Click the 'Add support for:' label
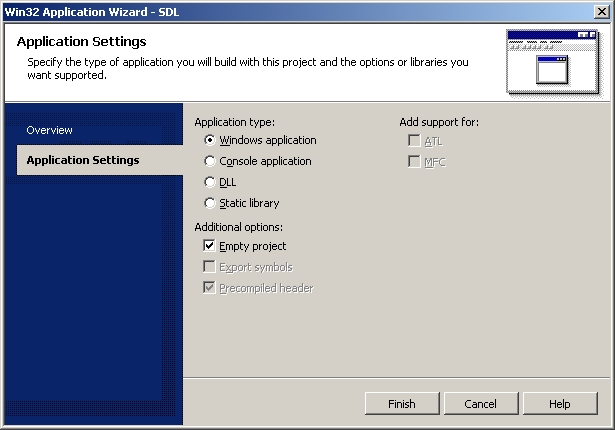 coord(439,122)
